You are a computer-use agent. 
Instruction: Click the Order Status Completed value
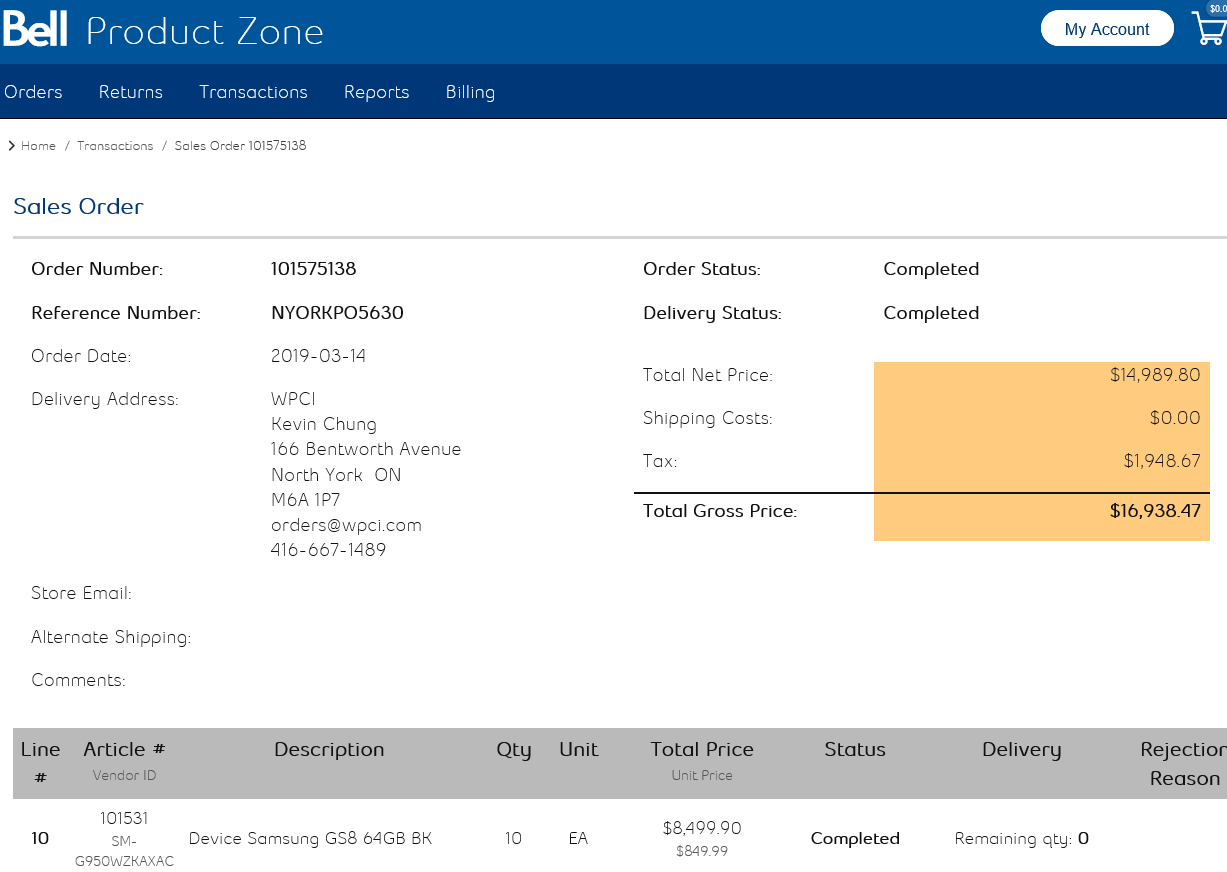(x=931, y=269)
